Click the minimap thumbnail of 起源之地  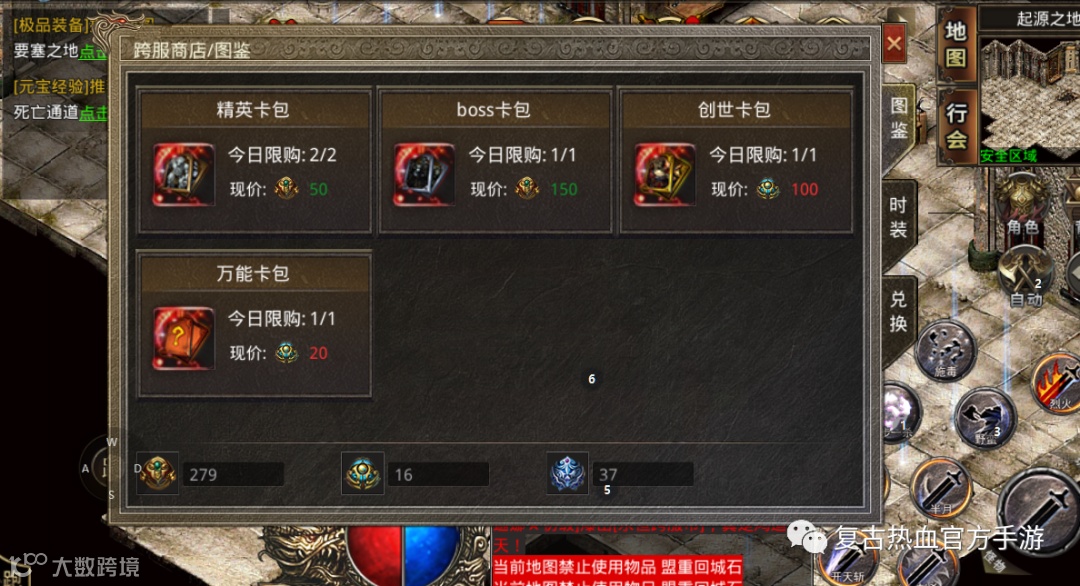[1030, 94]
